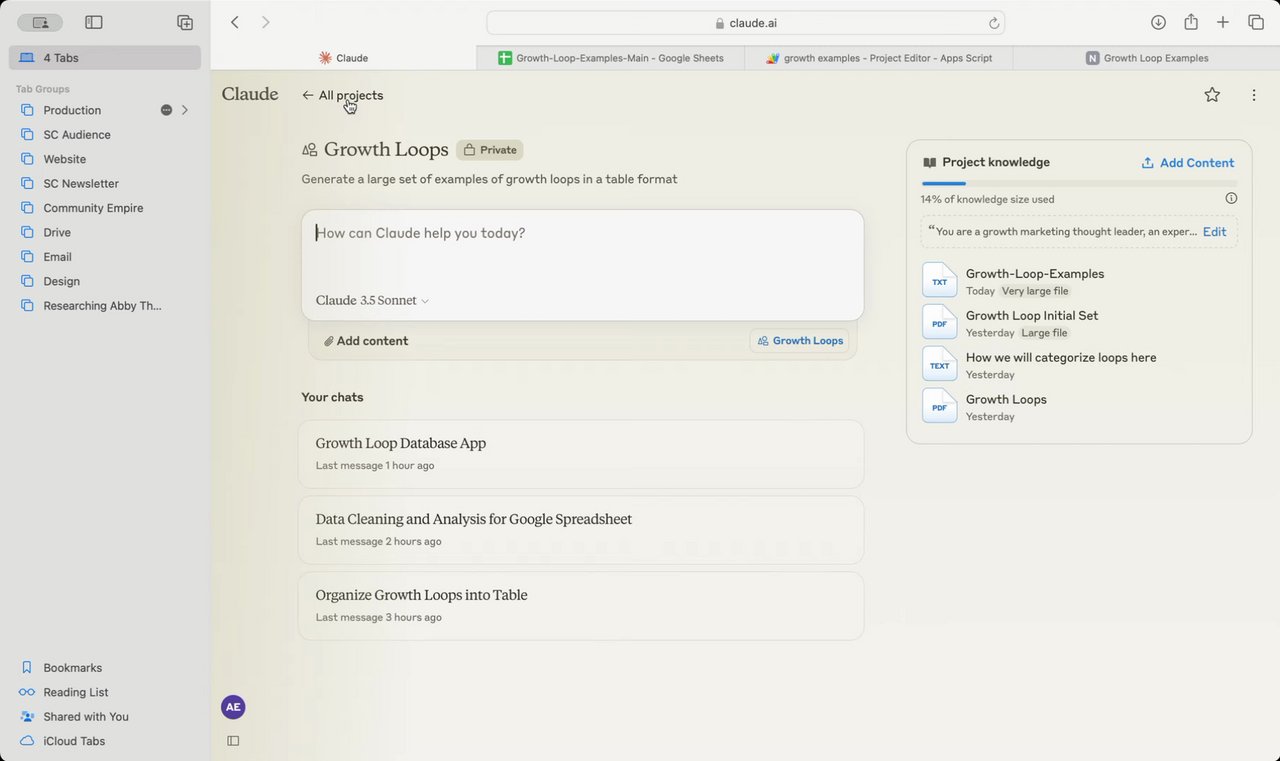This screenshot has width=1280, height=761.
Task: Click the knowledge size usage bar
Action: pos(1079,184)
